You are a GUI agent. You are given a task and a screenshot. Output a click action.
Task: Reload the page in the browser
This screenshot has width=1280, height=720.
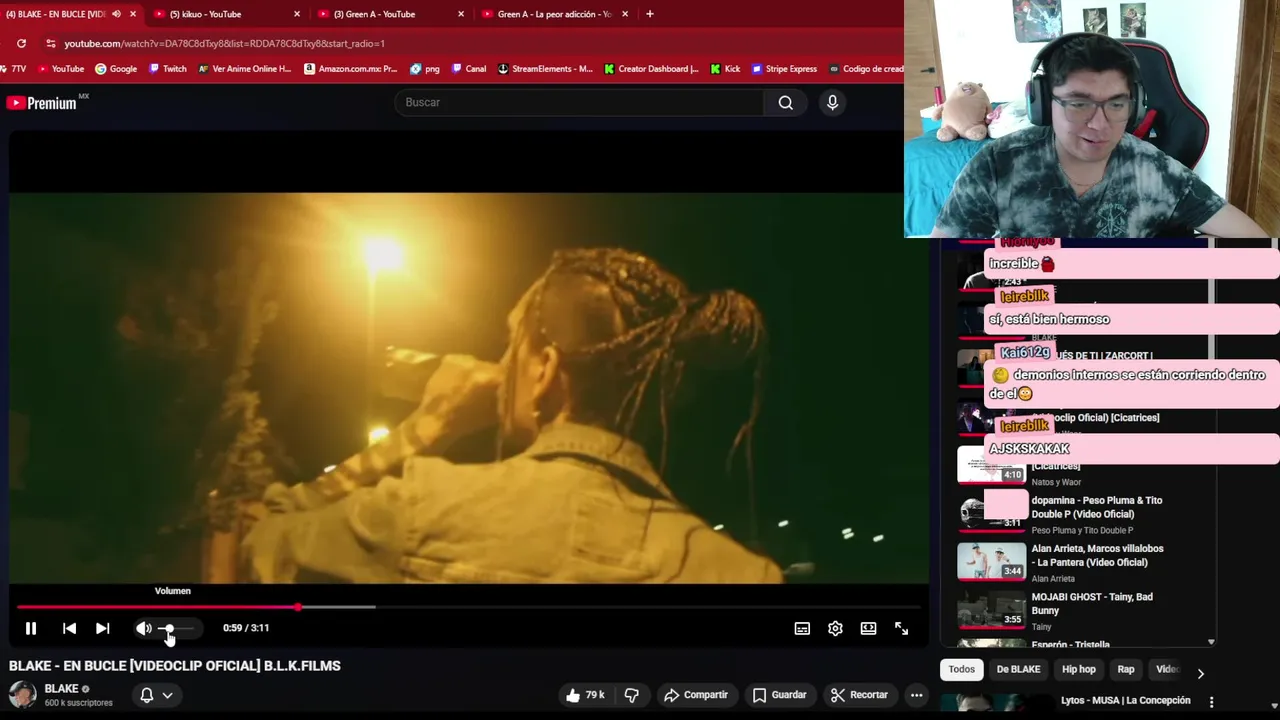21,43
